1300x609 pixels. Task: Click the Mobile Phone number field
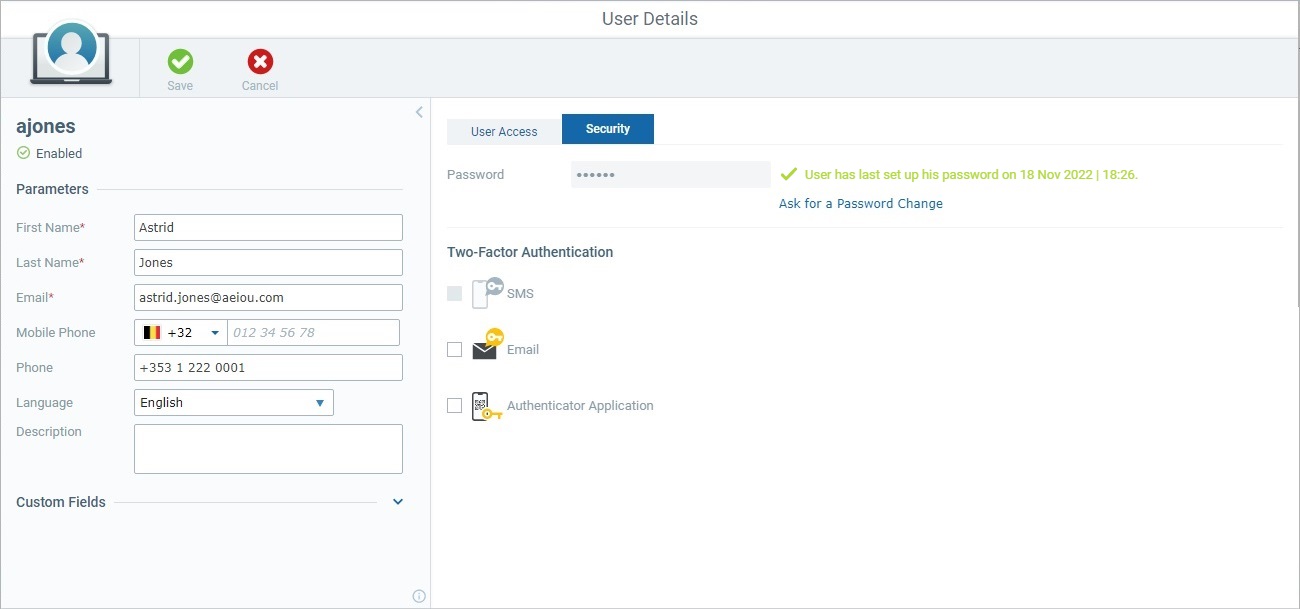click(313, 332)
